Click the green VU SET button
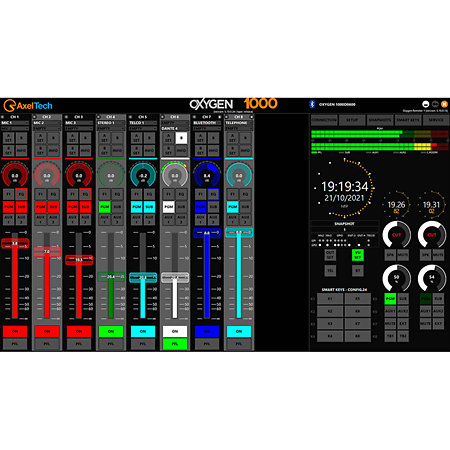The height and width of the screenshot is (450, 450). tap(358, 255)
